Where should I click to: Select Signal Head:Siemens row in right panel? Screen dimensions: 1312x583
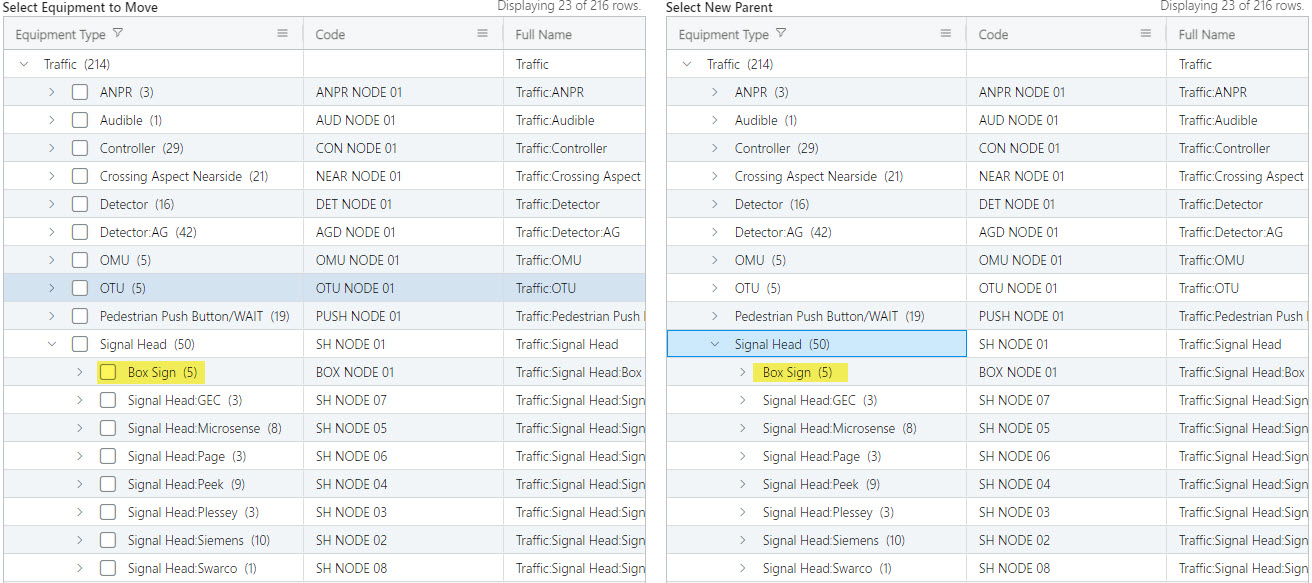coord(820,540)
